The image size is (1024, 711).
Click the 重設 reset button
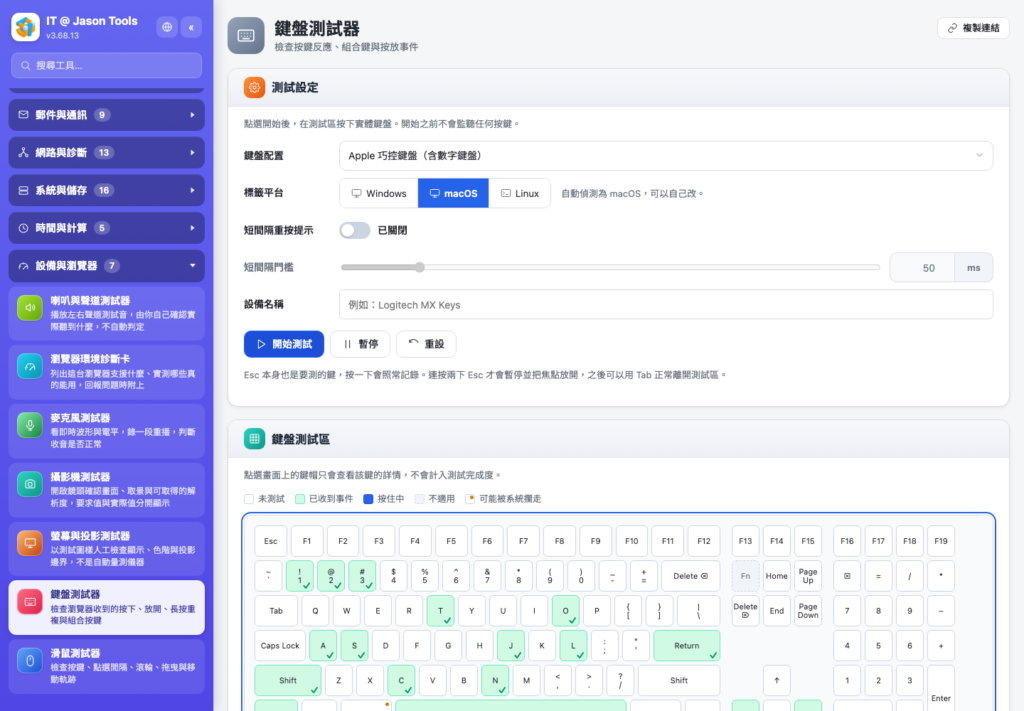click(x=426, y=344)
